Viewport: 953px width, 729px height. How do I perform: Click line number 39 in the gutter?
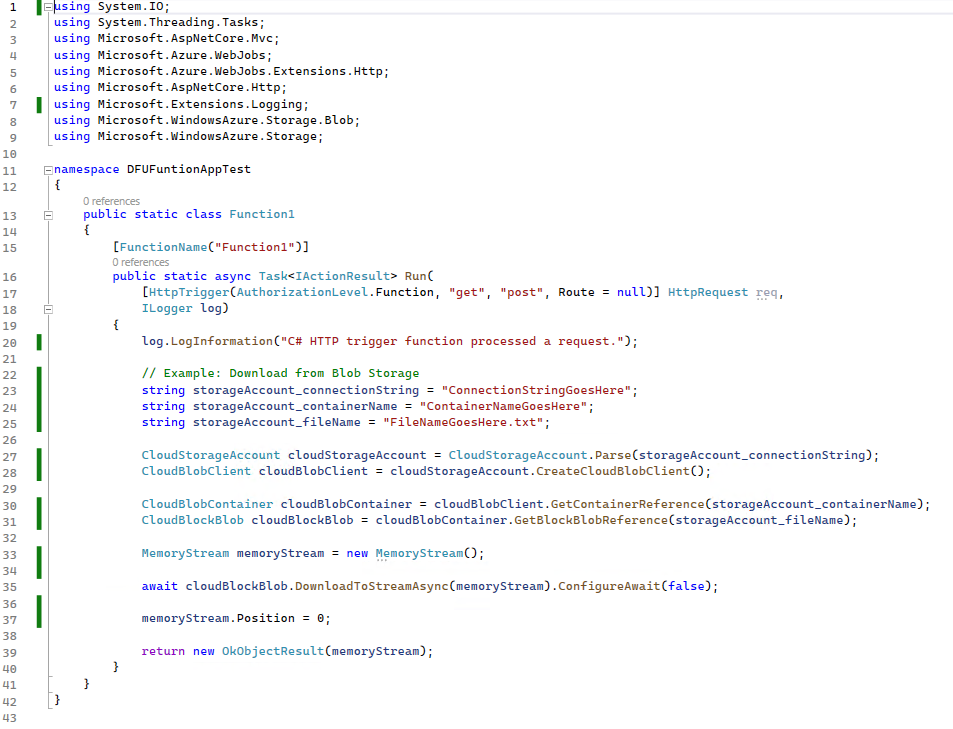[10, 651]
